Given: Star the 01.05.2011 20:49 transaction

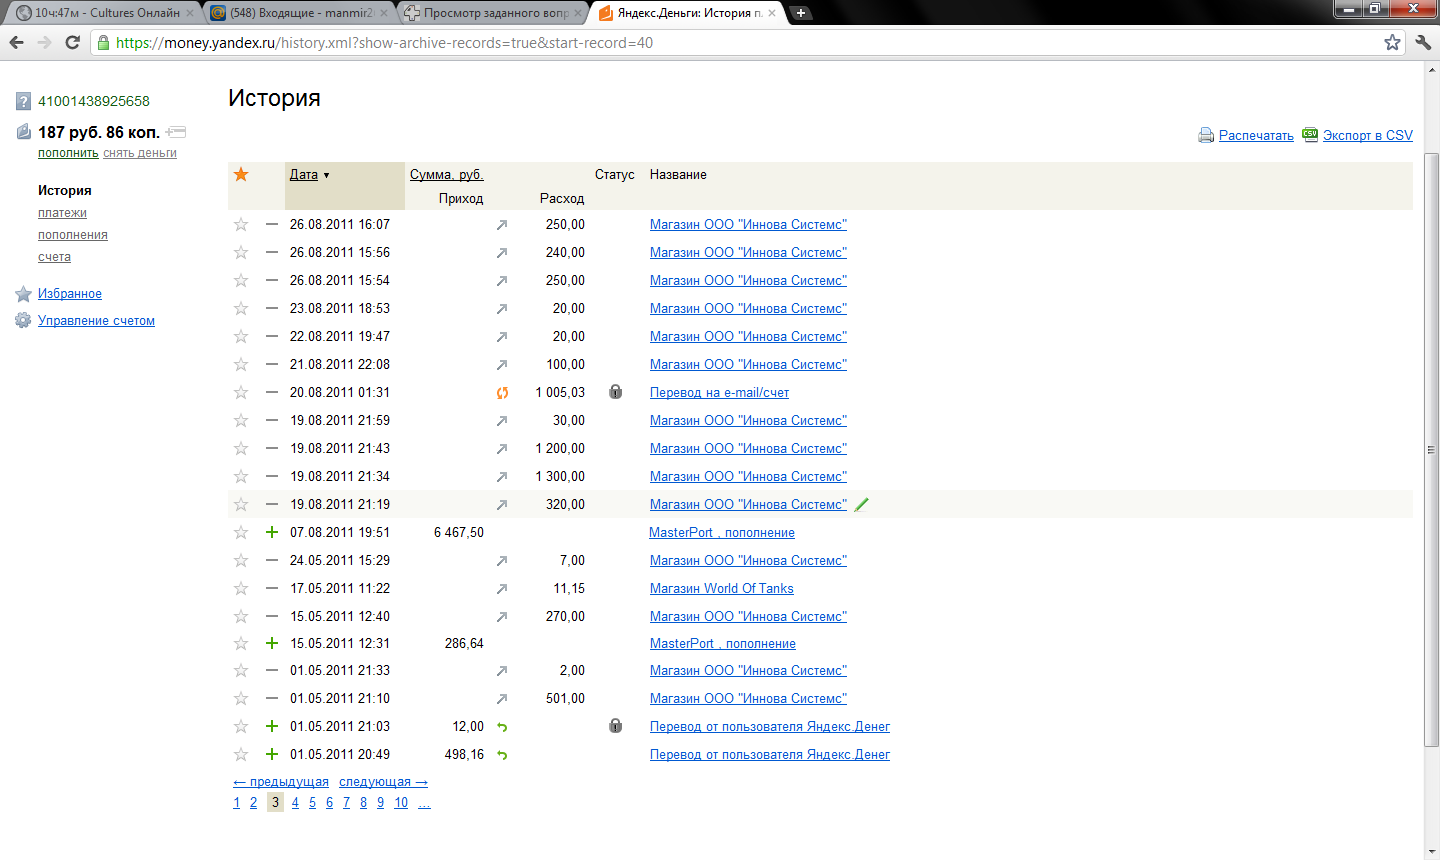Looking at the screenshot, I should click(241, 755).
